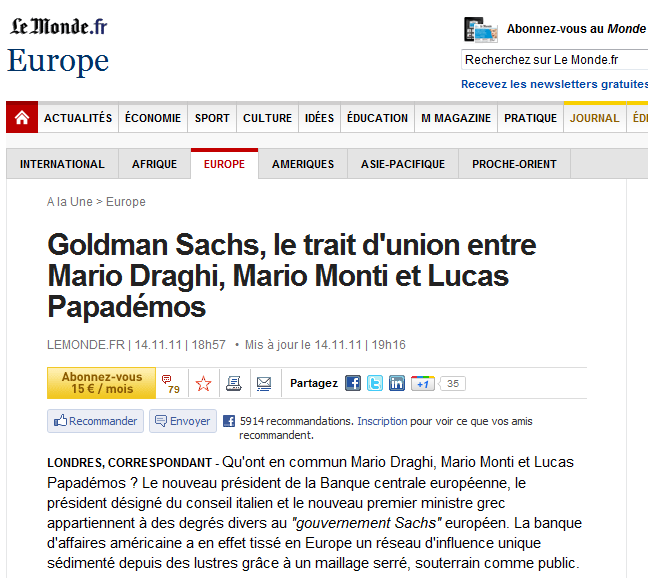Screen dimensions: 648x578
Task: Click the Le Monde.fr logo
Action: [x=58, y=27]
